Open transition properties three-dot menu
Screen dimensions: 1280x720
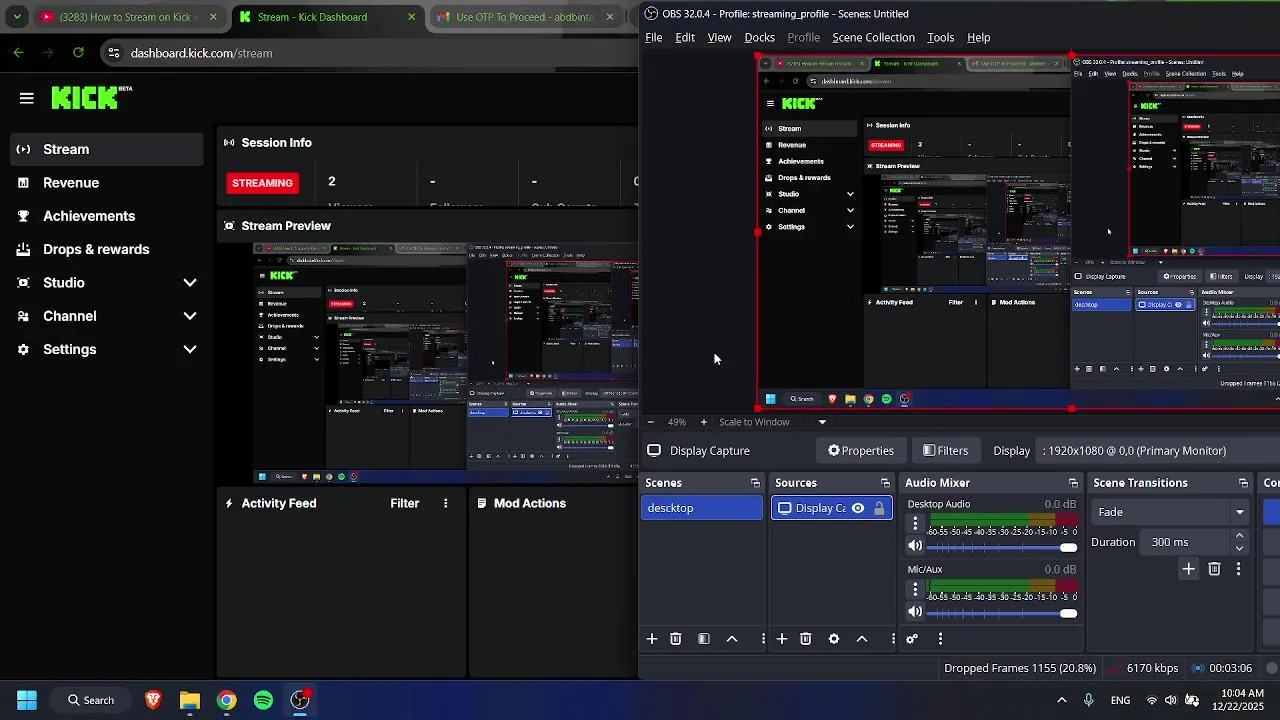[1238, 569]
